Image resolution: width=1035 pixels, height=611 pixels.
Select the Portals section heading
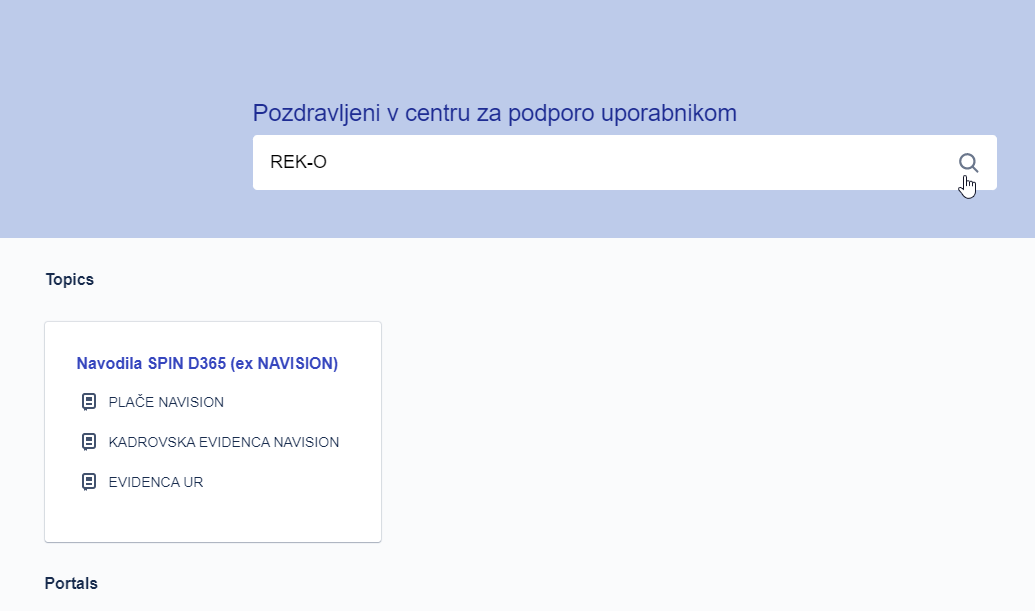click(71, 583)
